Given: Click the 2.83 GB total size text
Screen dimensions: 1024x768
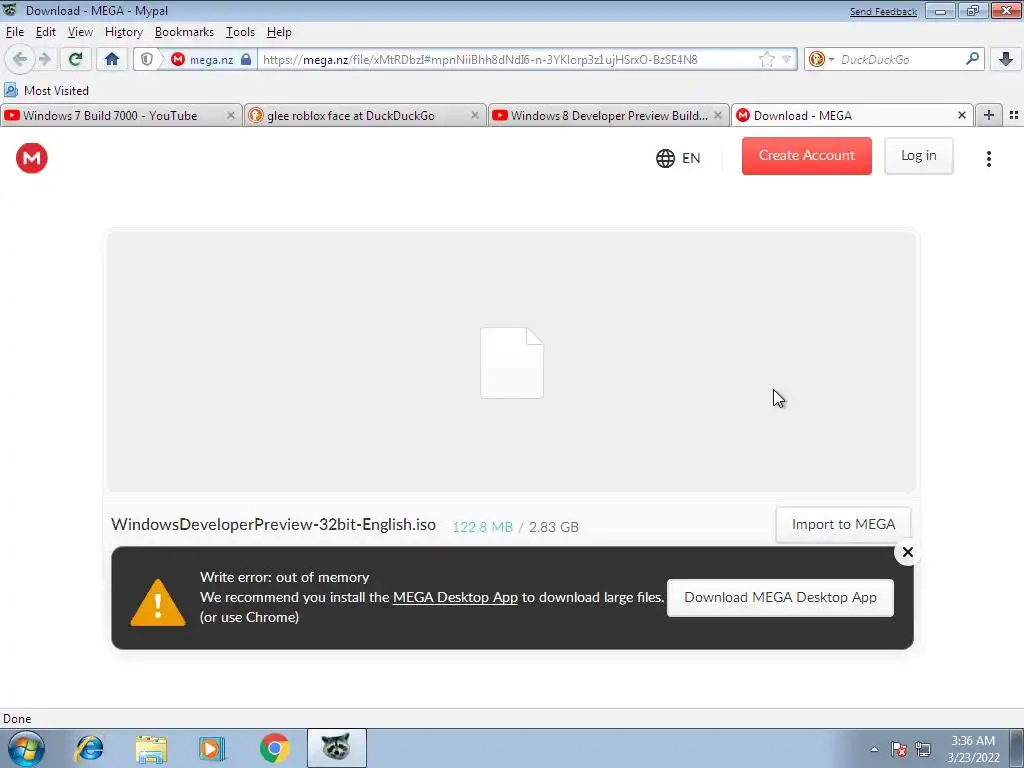Looking at the screenshot, I should pyautogui.click(x=554, y=527).
